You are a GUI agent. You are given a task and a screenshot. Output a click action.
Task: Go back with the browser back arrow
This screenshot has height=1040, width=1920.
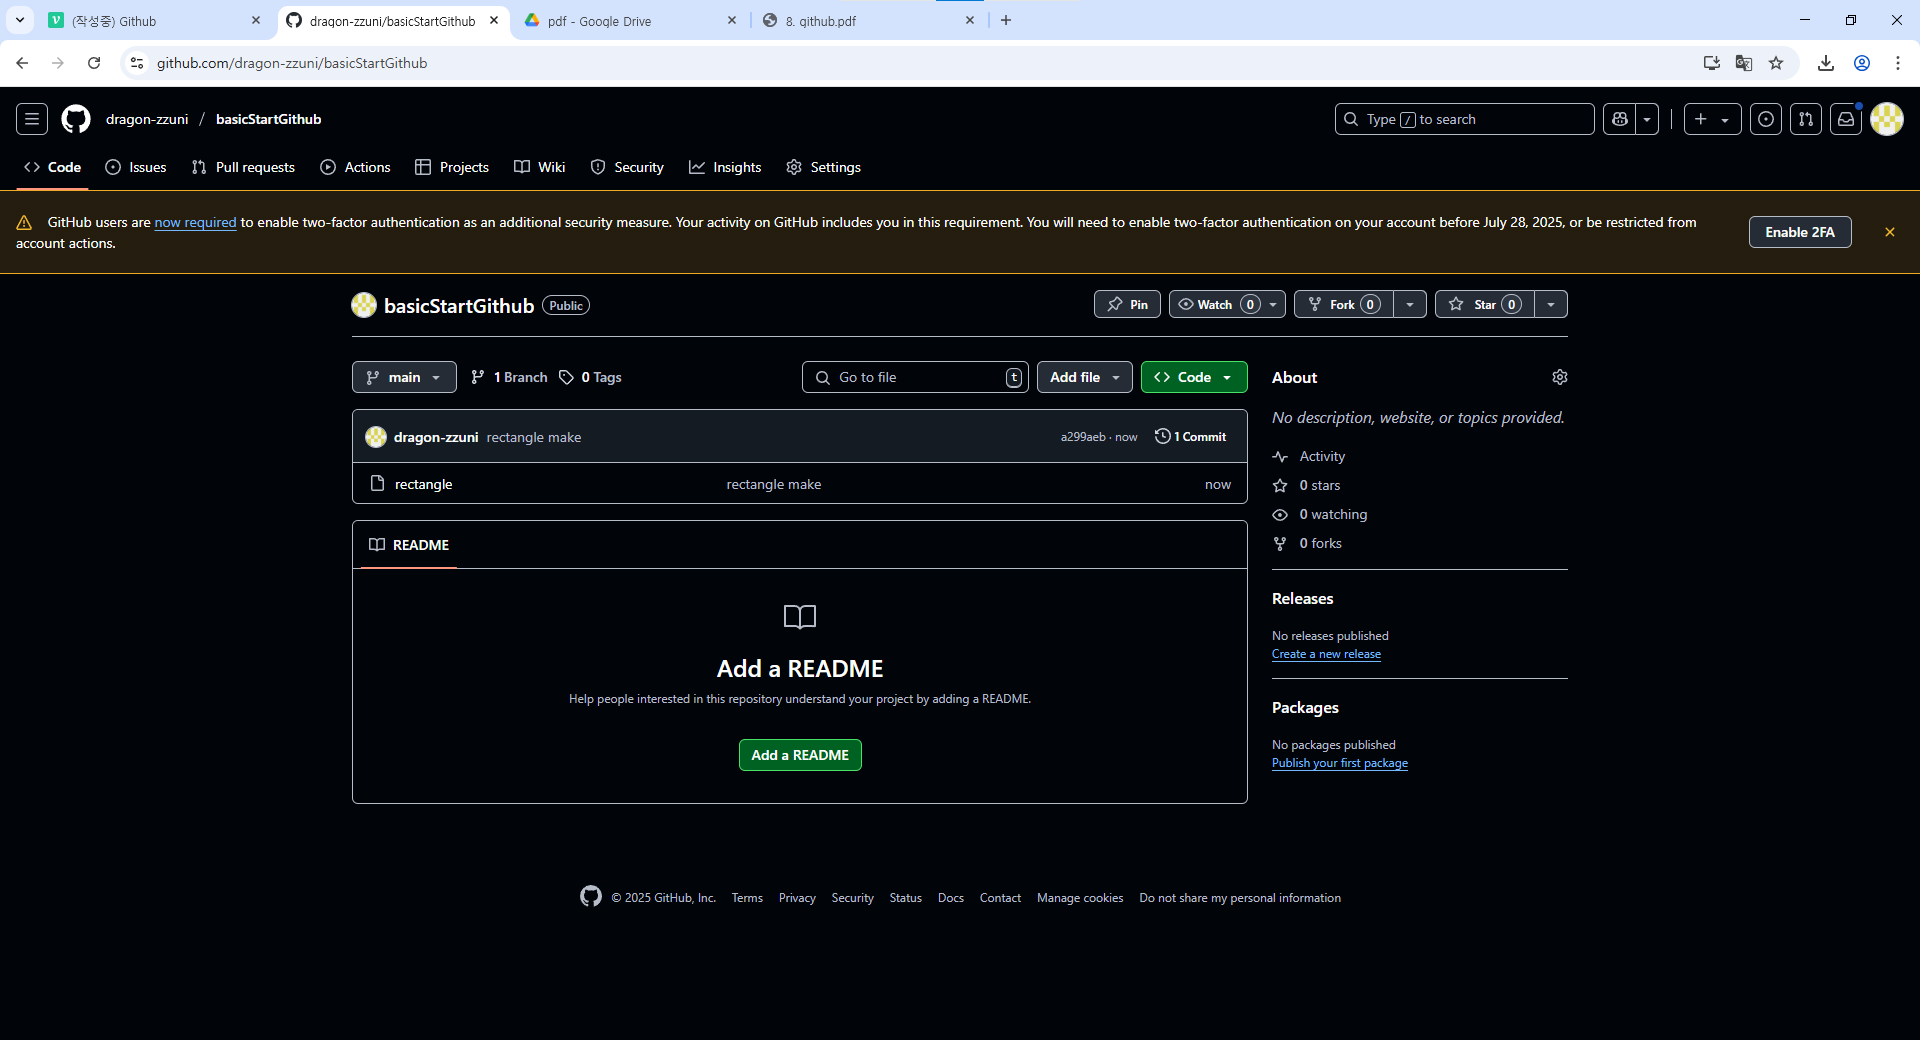point(22,63)
